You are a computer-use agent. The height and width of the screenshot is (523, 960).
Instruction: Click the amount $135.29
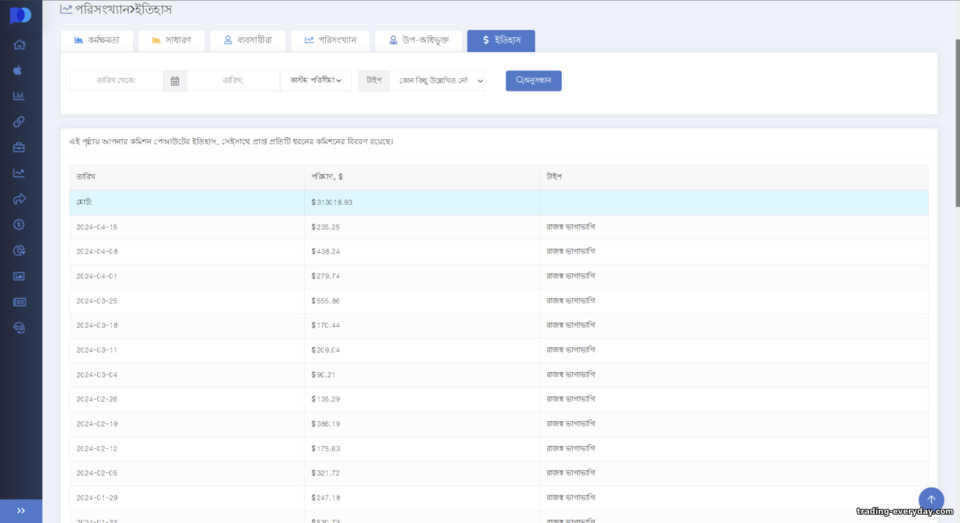pyautogui.click(x=326, y=399)
